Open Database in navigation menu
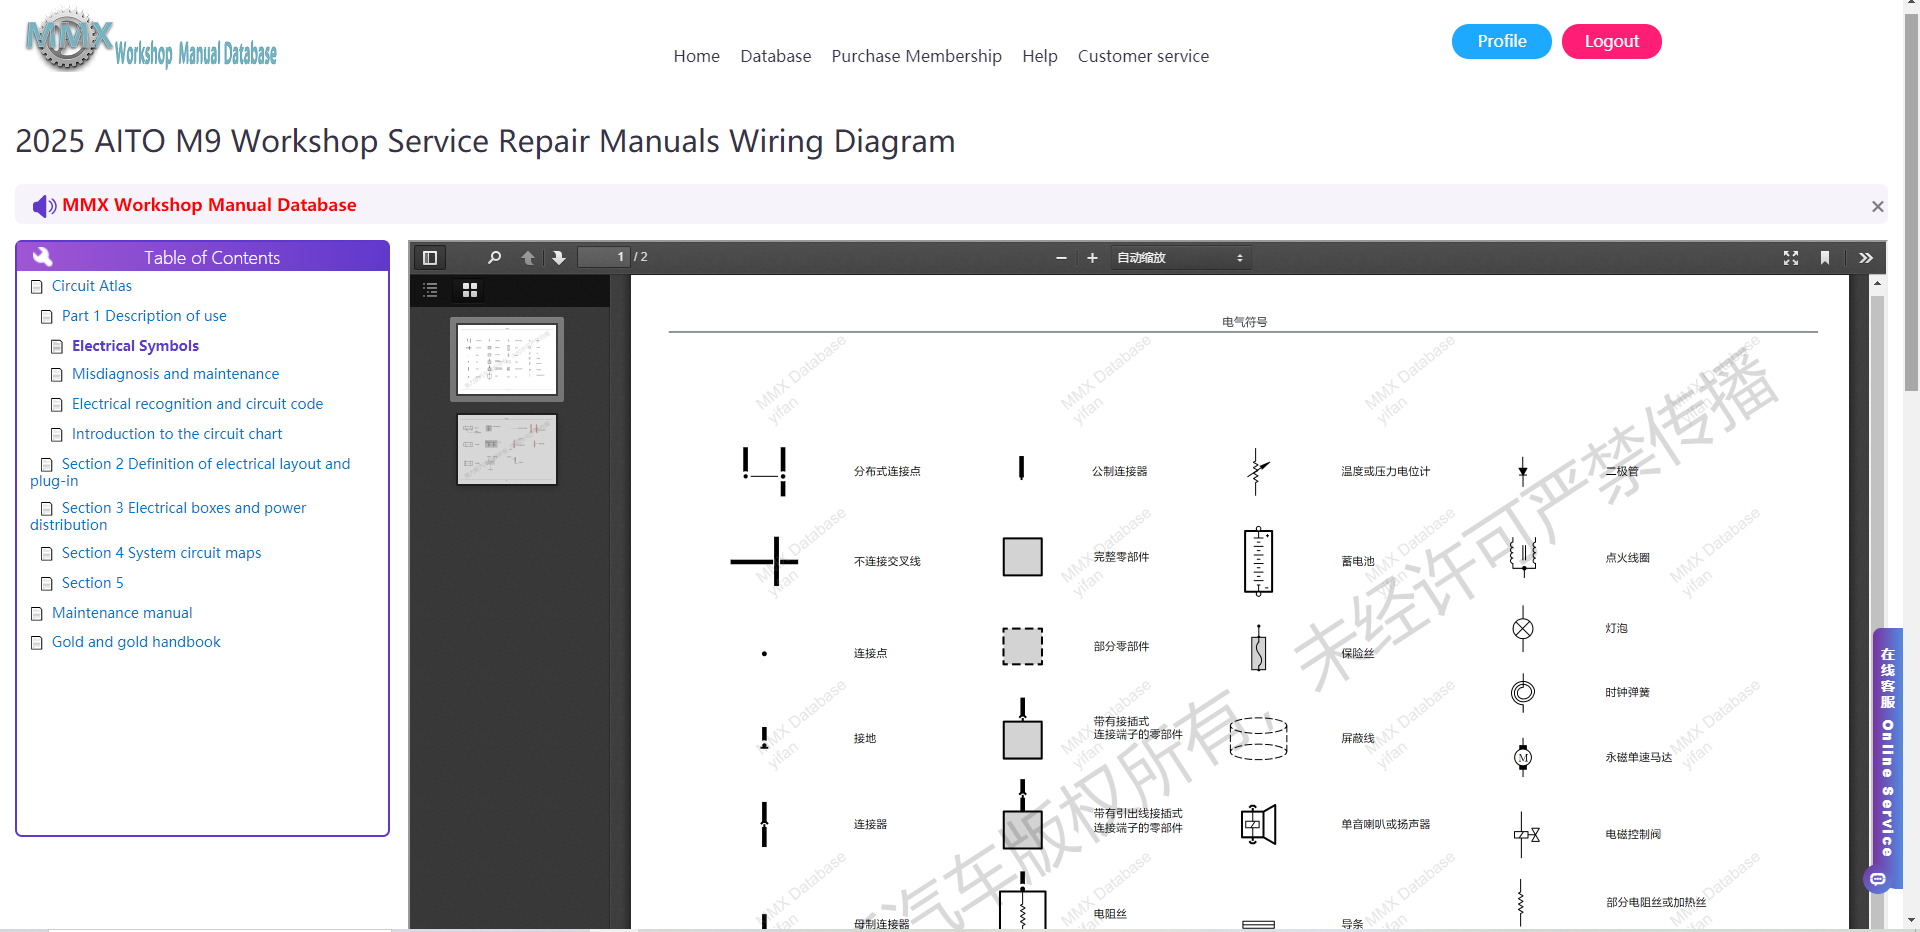1920x932 pixels. [x=775, y=56]
